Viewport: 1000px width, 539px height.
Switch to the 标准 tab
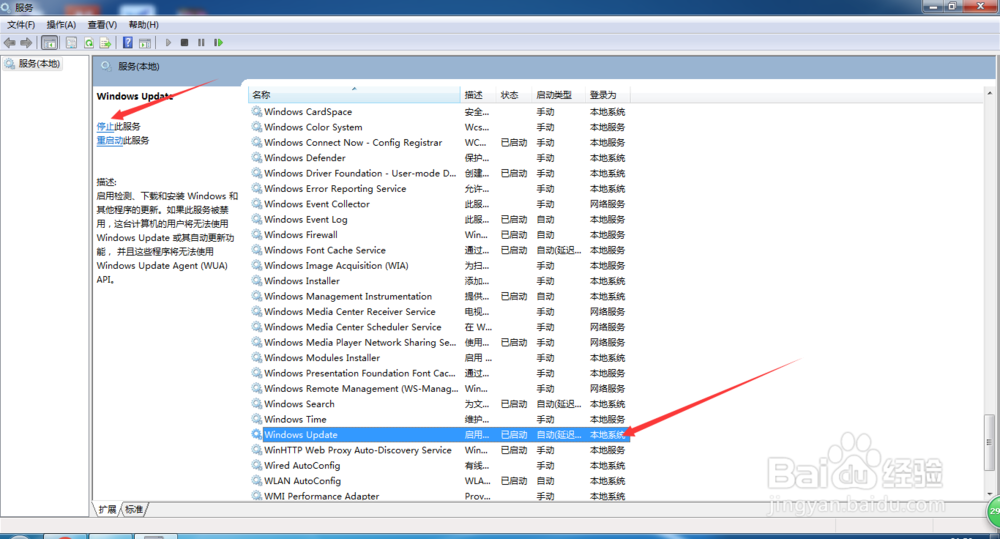point(134,509)
